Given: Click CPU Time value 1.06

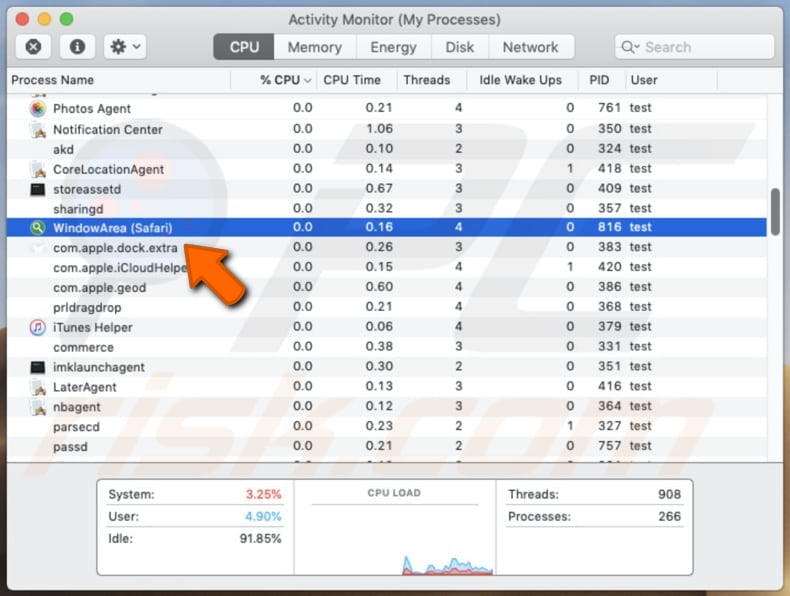Looking at the screenshot, I should click(x=379, y=129).
